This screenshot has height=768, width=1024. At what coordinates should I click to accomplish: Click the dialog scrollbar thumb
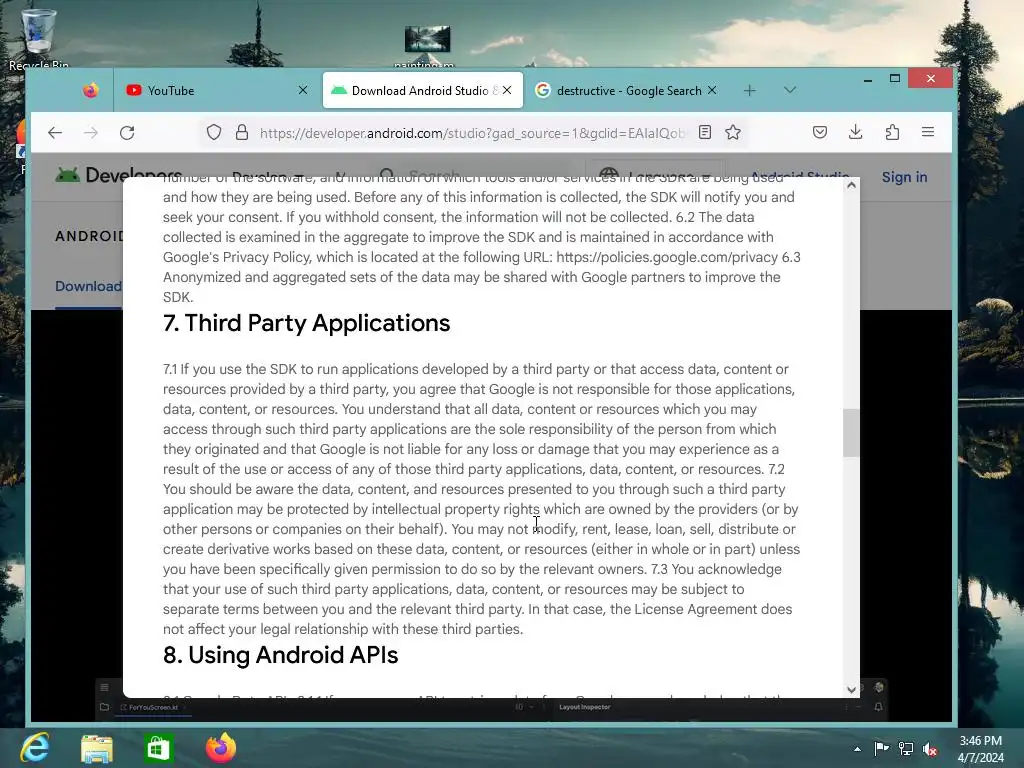pyautogui.click(x=851, y=432)
